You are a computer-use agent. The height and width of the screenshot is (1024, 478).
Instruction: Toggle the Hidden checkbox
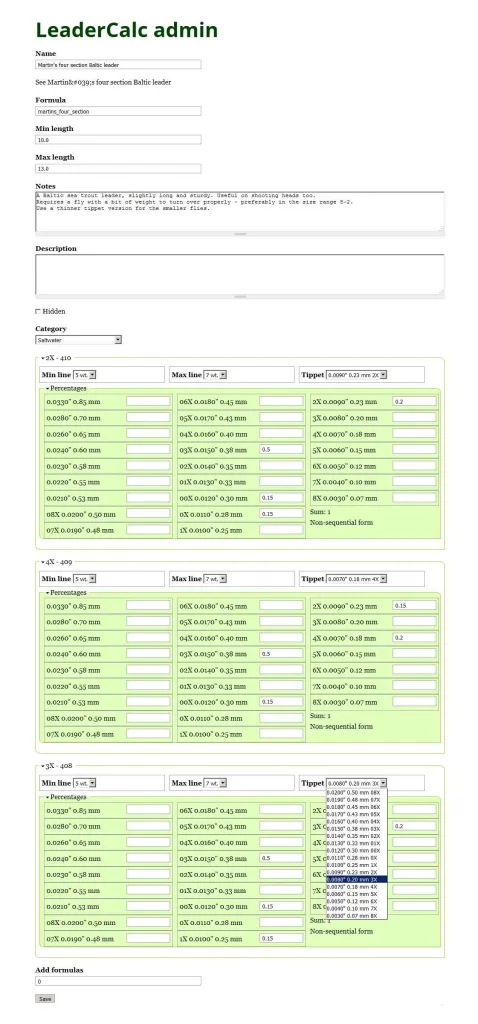click(x=38, y=312)
